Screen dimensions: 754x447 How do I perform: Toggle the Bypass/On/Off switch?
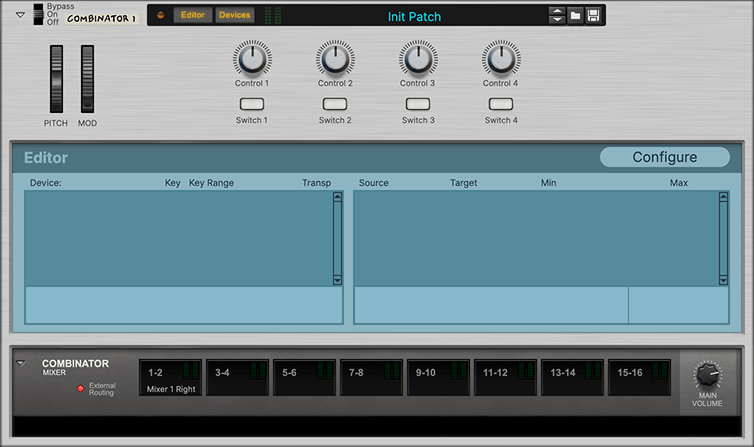[x=38, y=14]
